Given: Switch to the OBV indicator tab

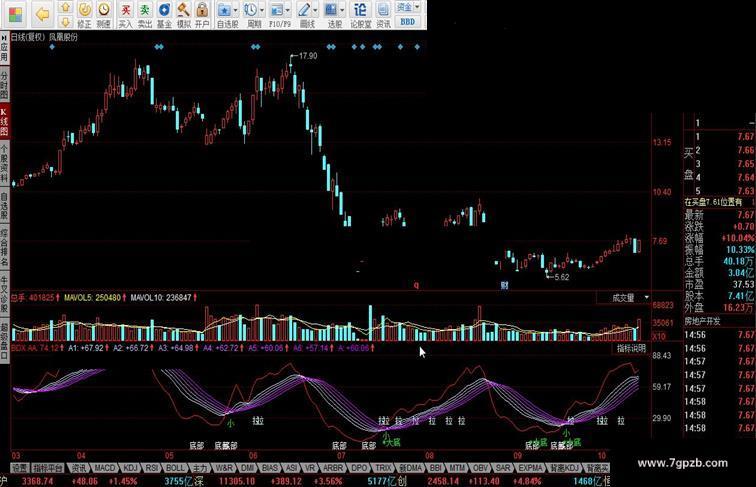Looking at the screenshot, I should pos(480,468).
